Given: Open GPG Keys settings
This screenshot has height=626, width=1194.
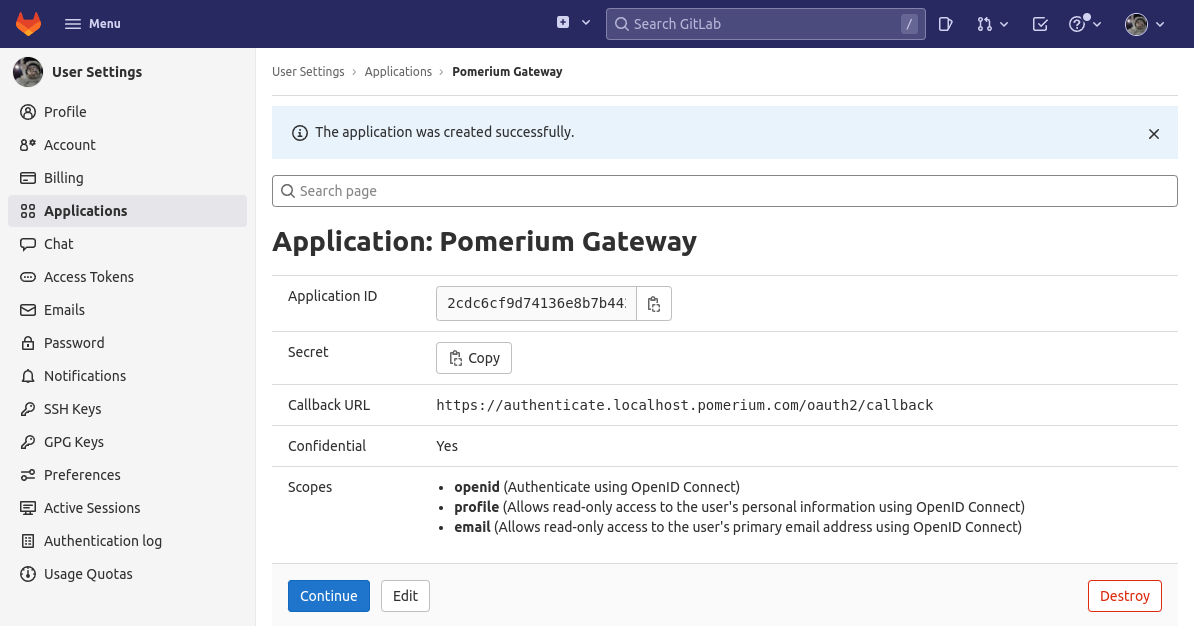Looking at the screenshot, I should (75, 441).
